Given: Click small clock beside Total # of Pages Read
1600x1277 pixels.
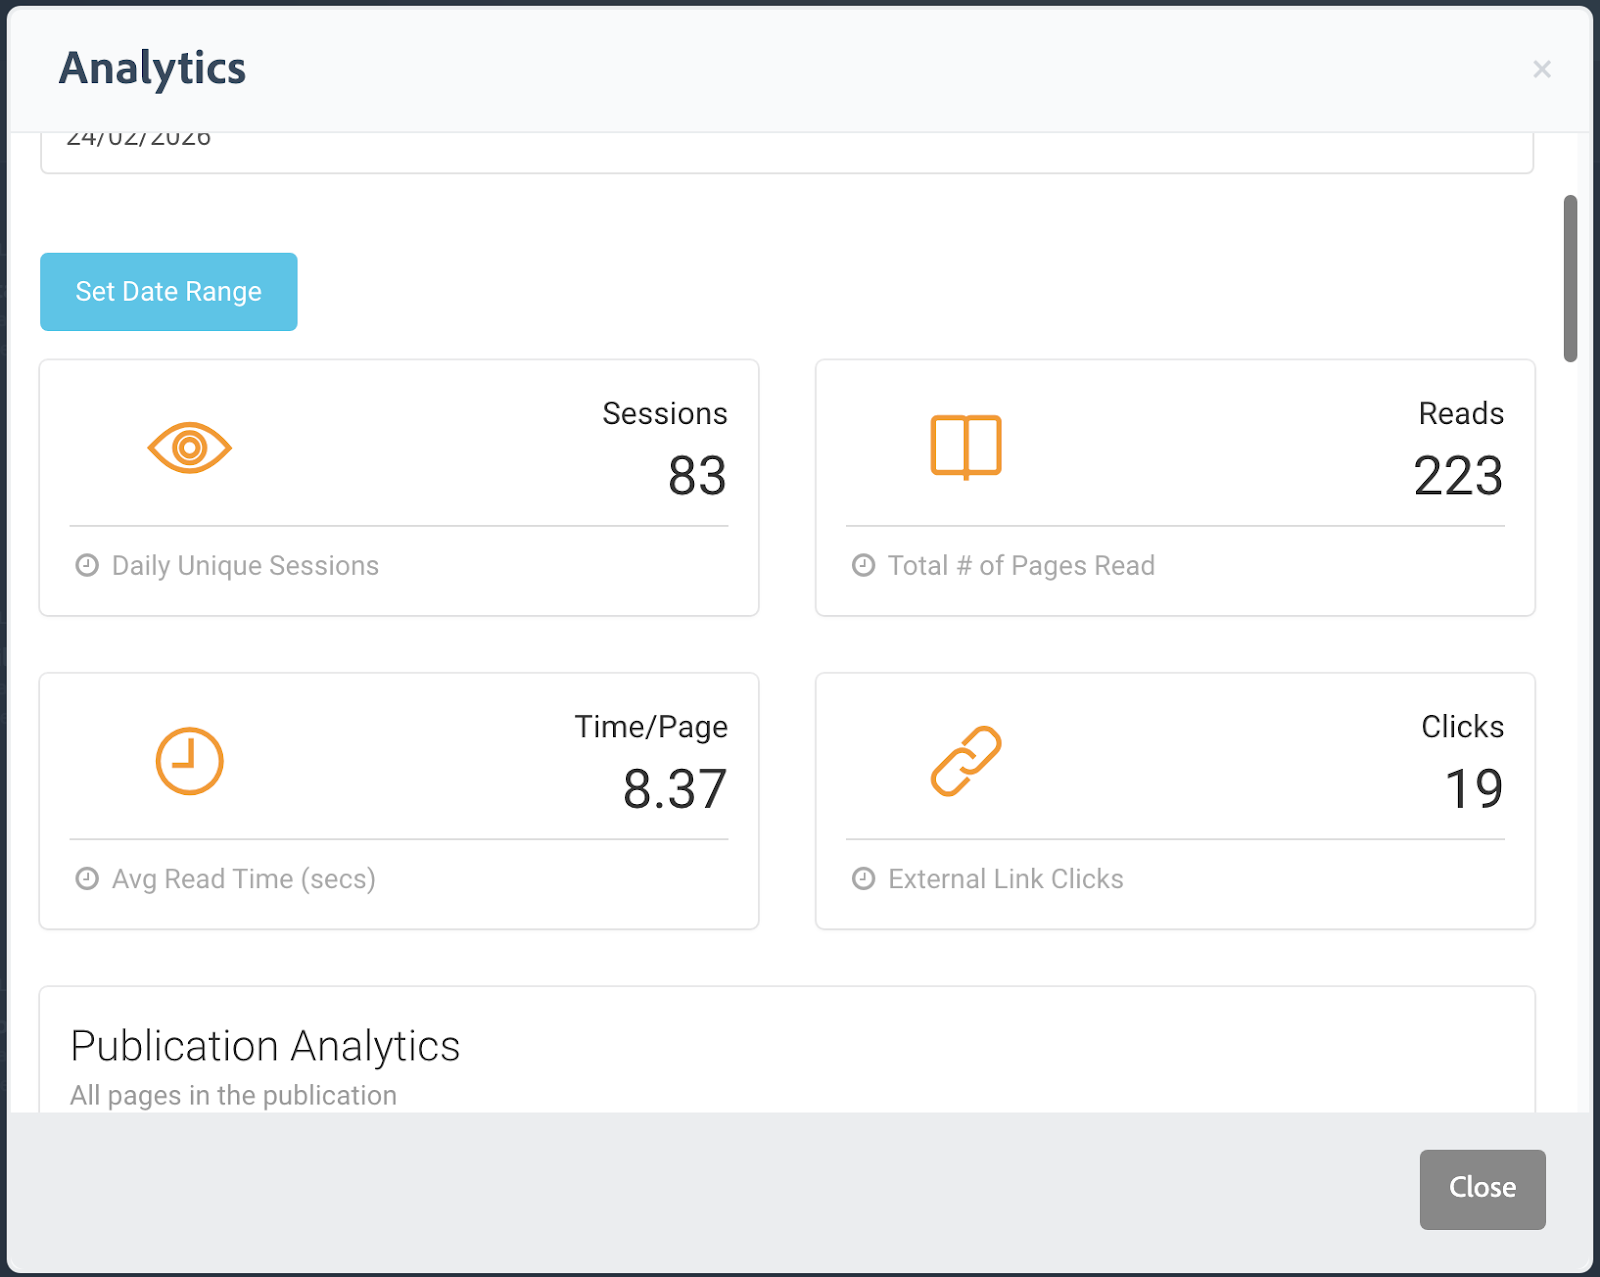Looking at the screenshot, I should coord(863,565).
